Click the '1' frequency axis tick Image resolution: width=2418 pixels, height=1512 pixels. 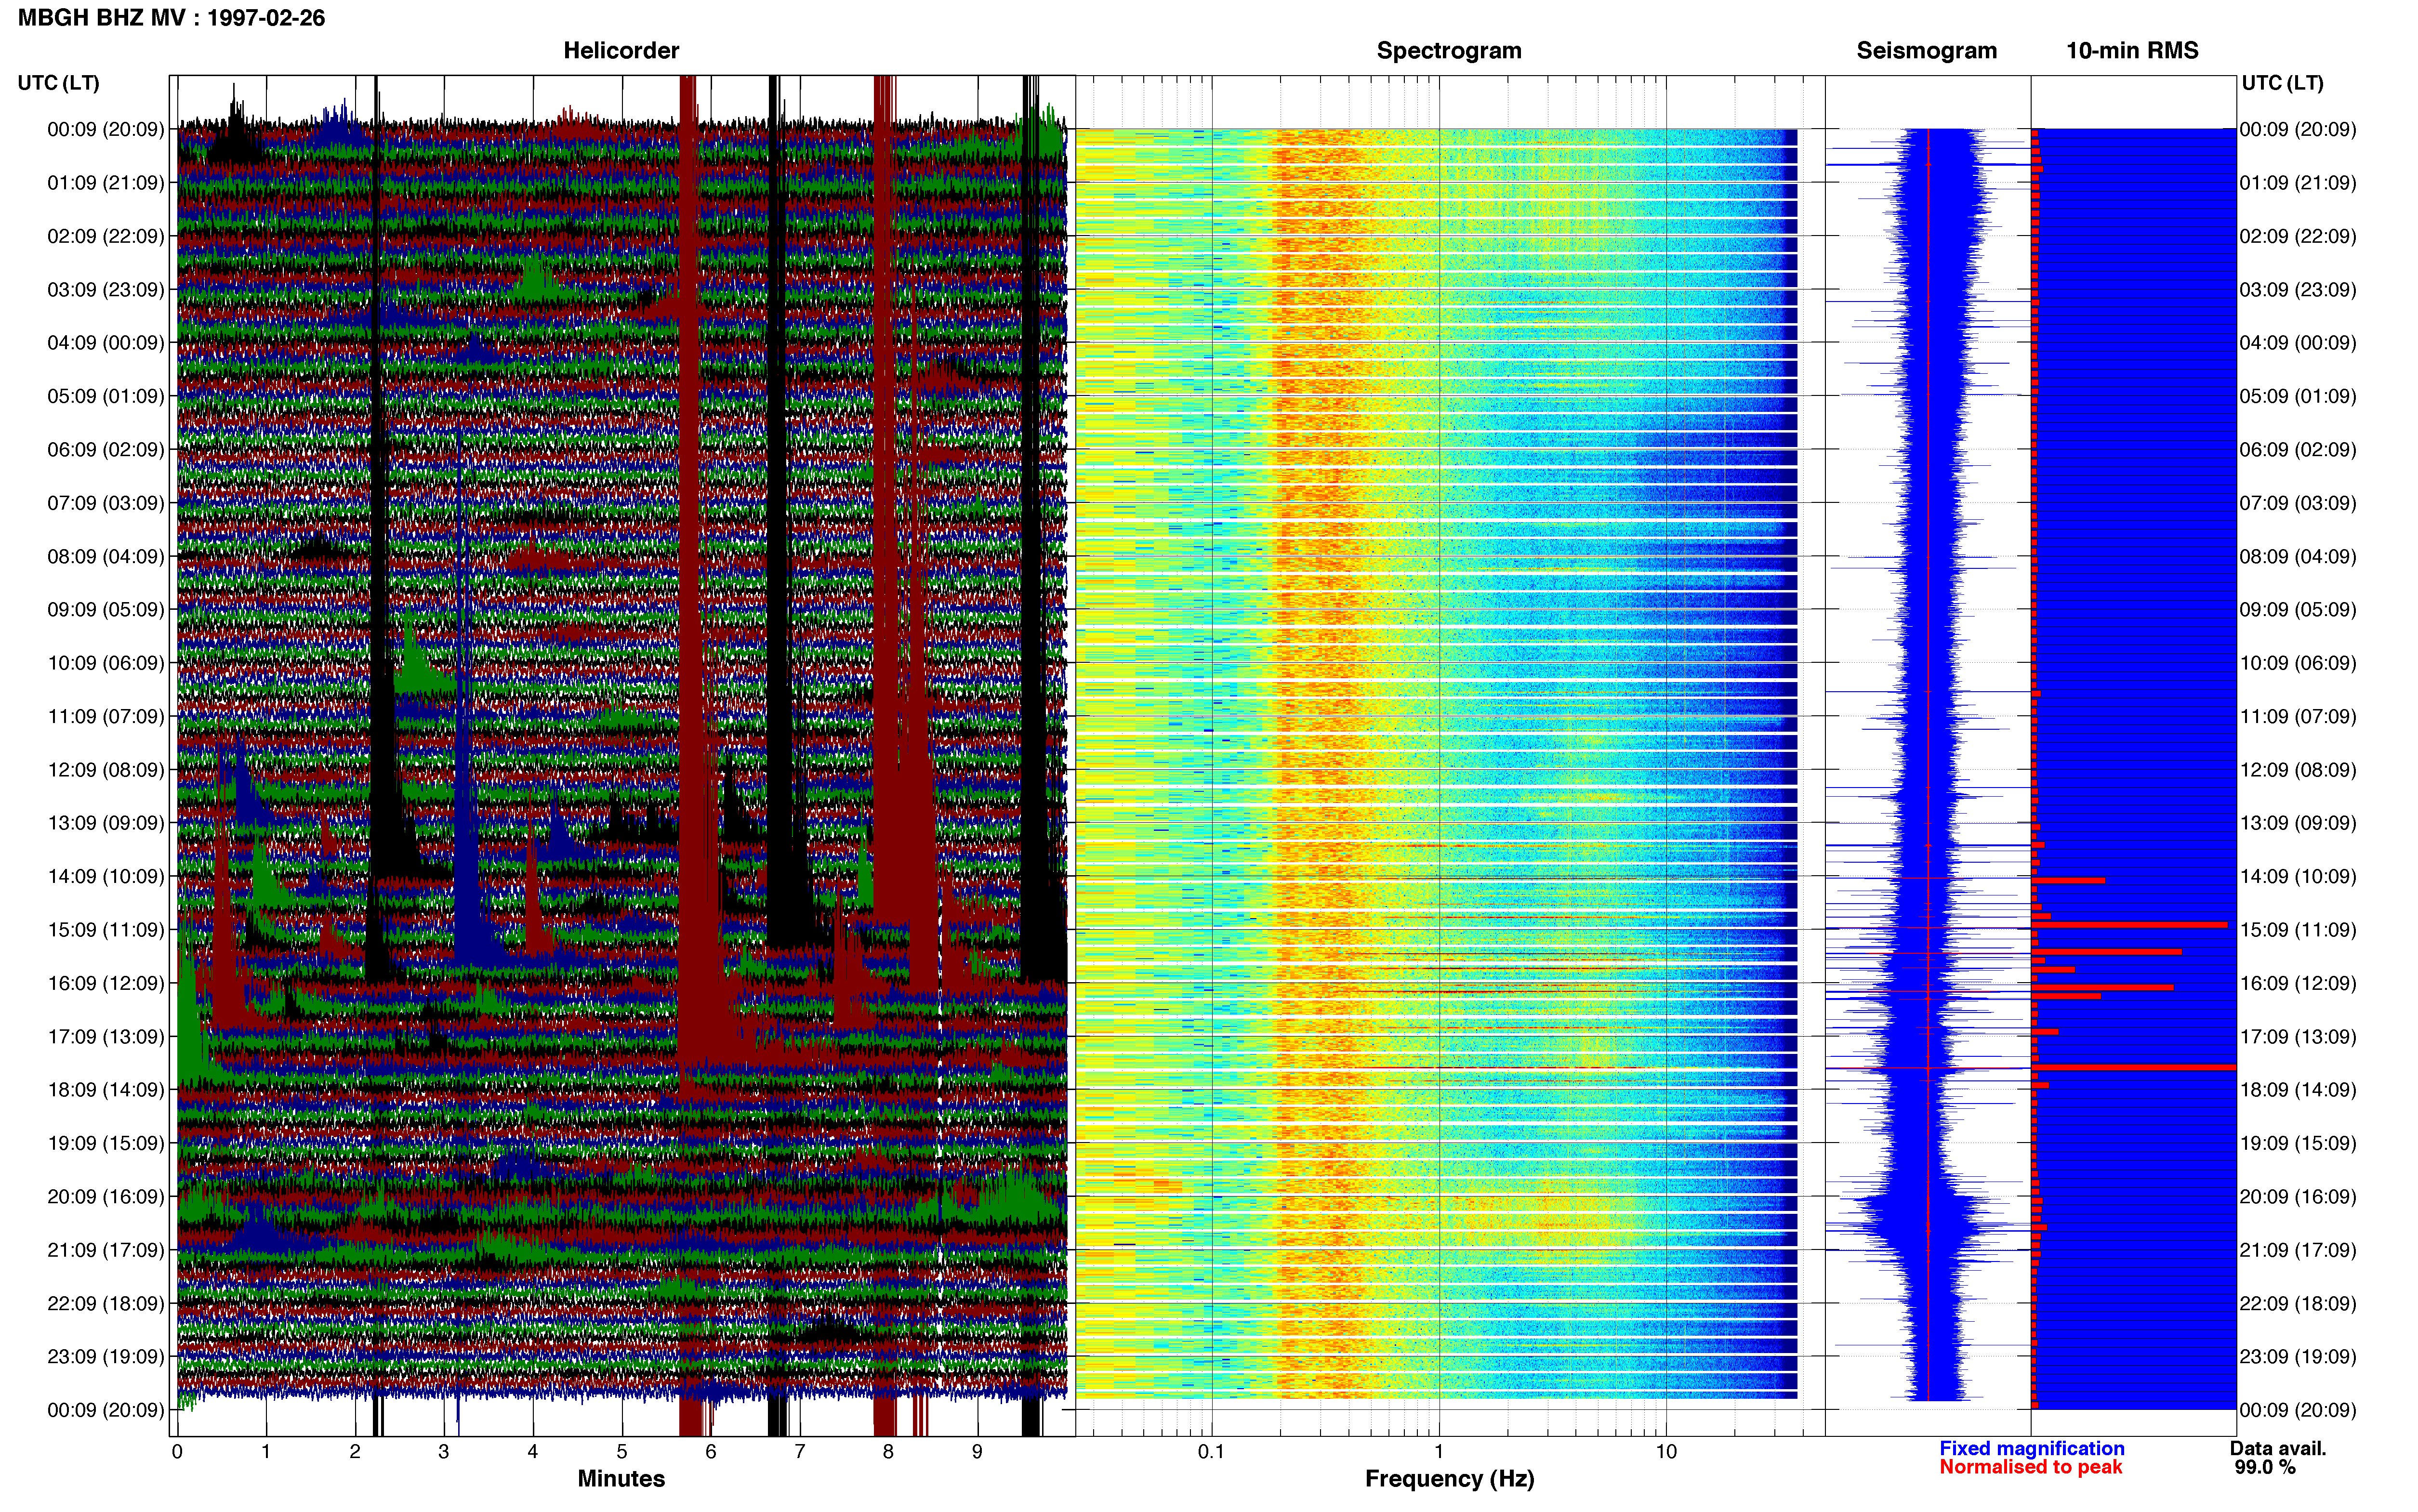(1439, 1451)
